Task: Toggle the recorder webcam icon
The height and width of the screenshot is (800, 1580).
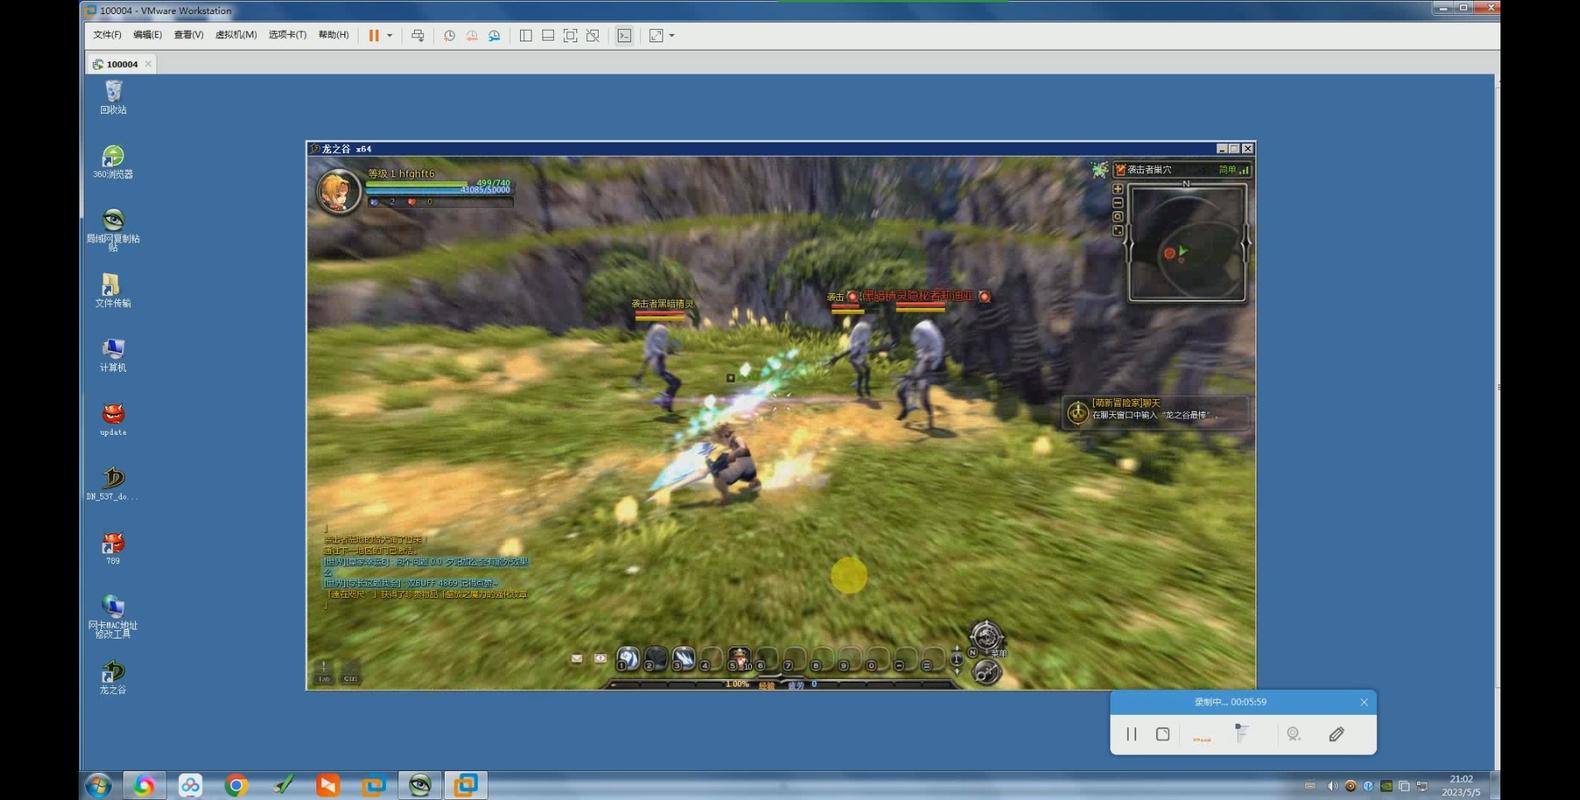Action: (x=1293, y=734)
